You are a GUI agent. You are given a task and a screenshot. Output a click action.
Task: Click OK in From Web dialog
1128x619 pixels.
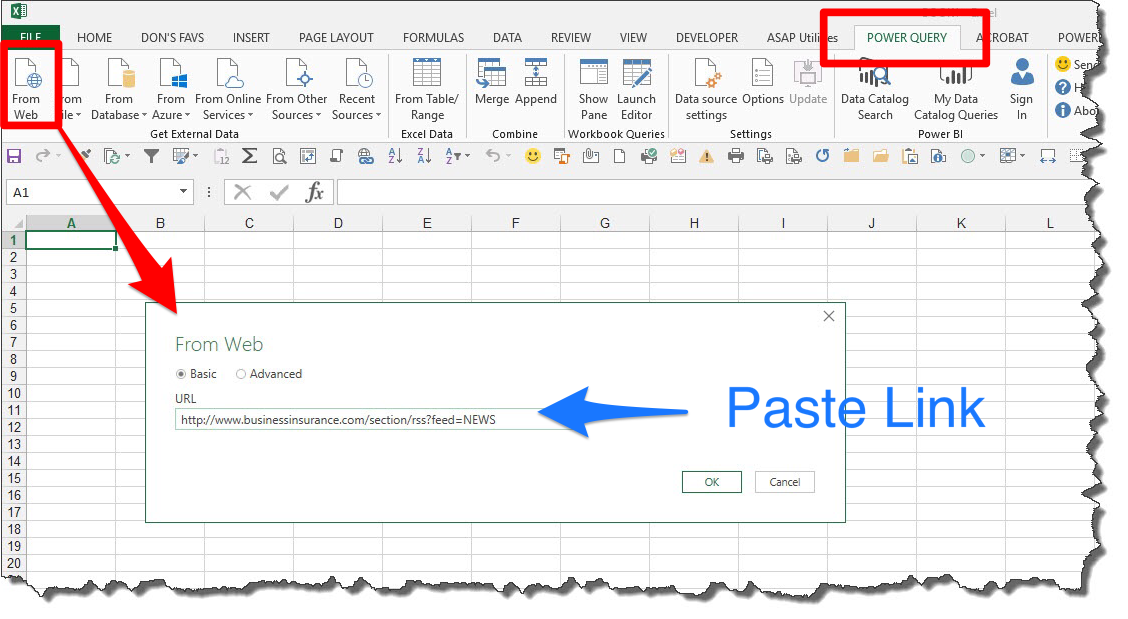pos(711,482)
